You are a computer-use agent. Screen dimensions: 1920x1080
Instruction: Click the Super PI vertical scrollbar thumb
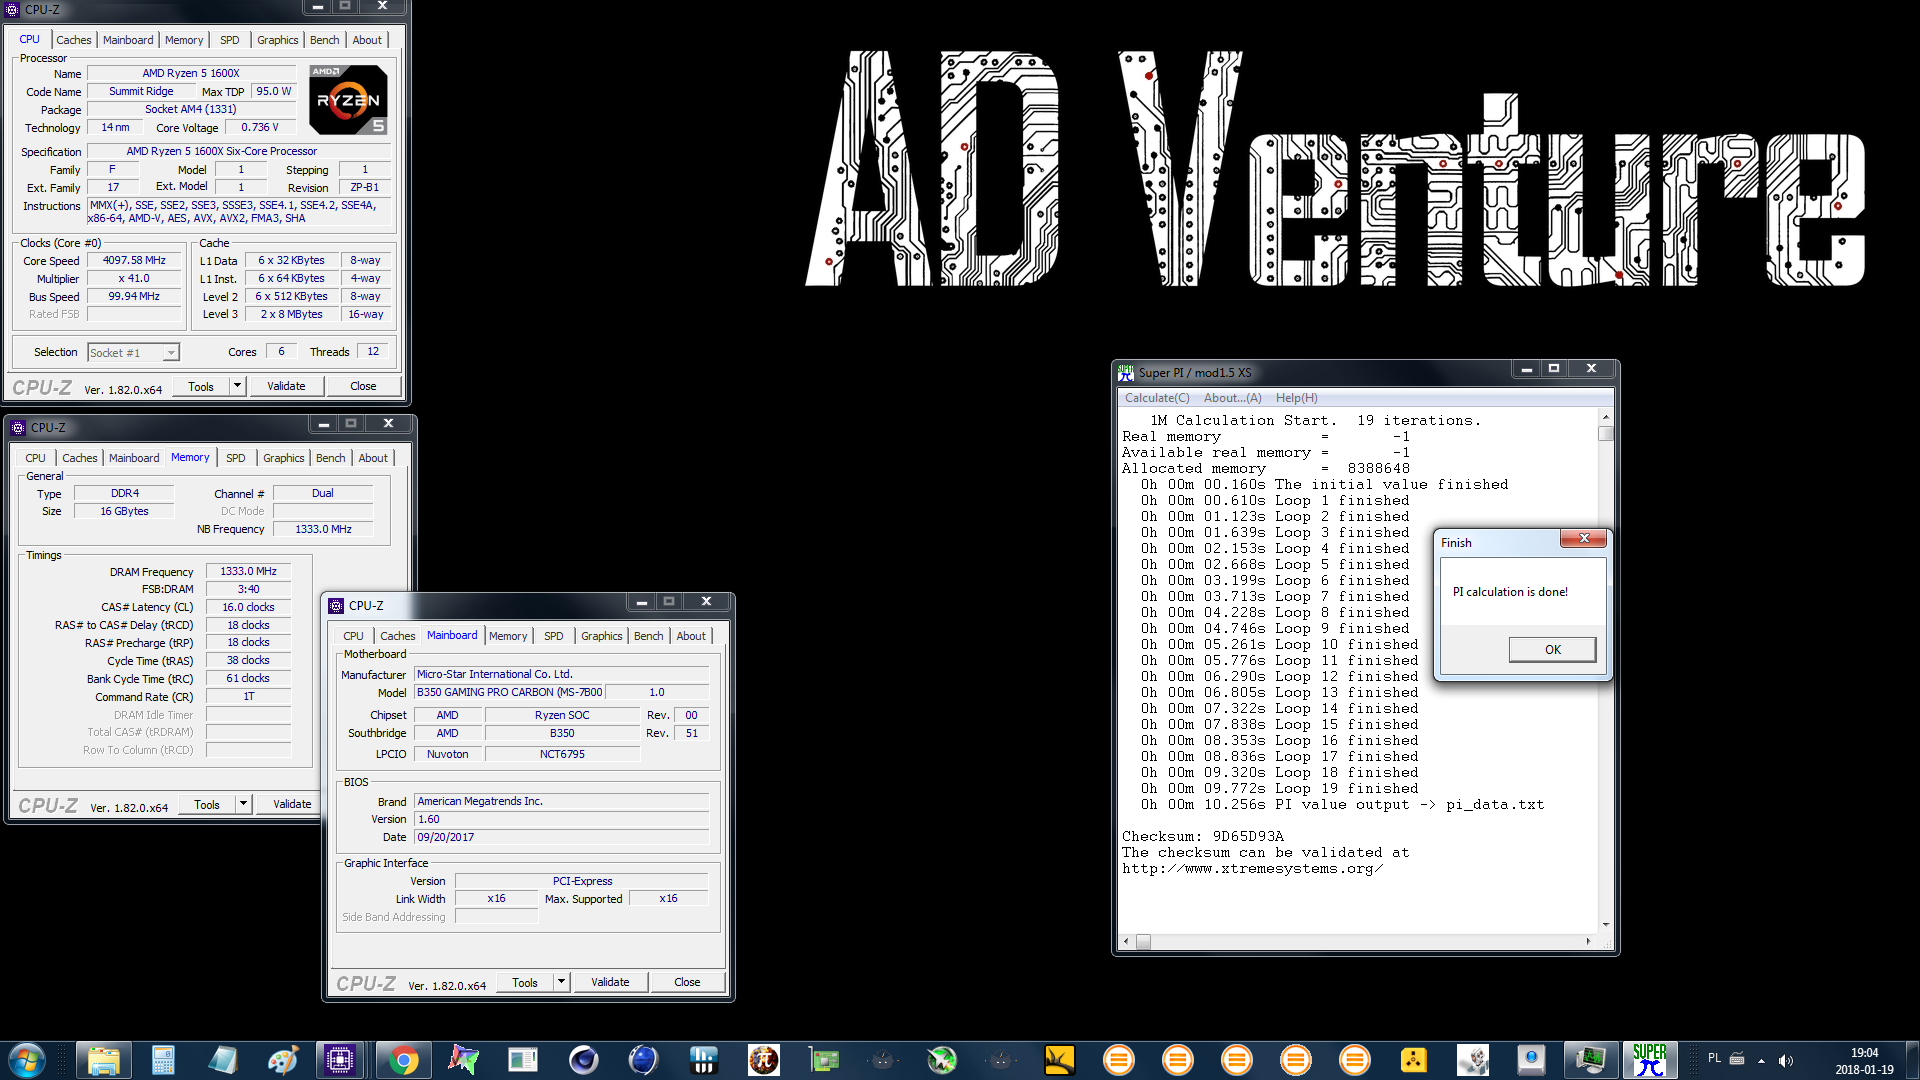[x=1606, y=434]
